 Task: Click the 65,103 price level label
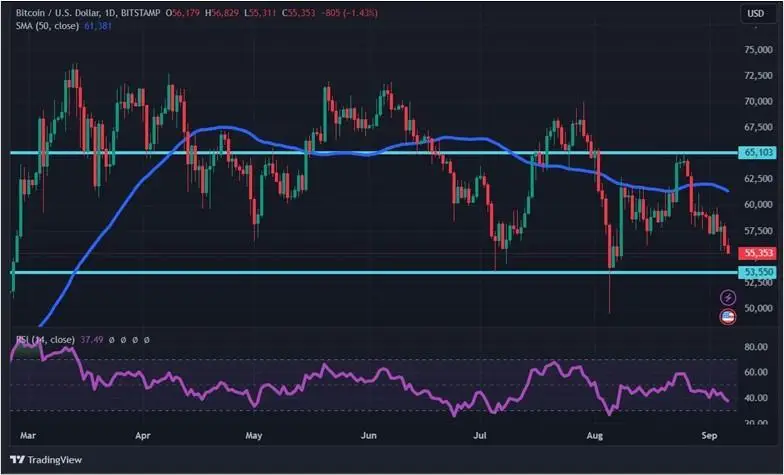(x=756, y=153)
